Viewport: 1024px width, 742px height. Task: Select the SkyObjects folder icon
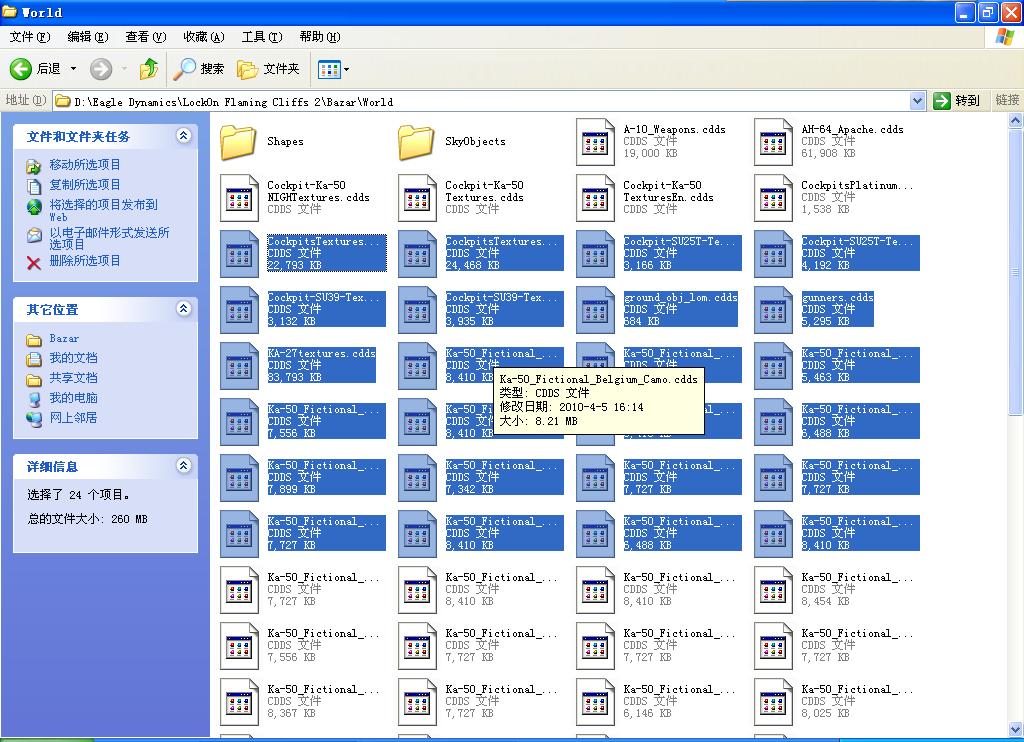(416, 141)
